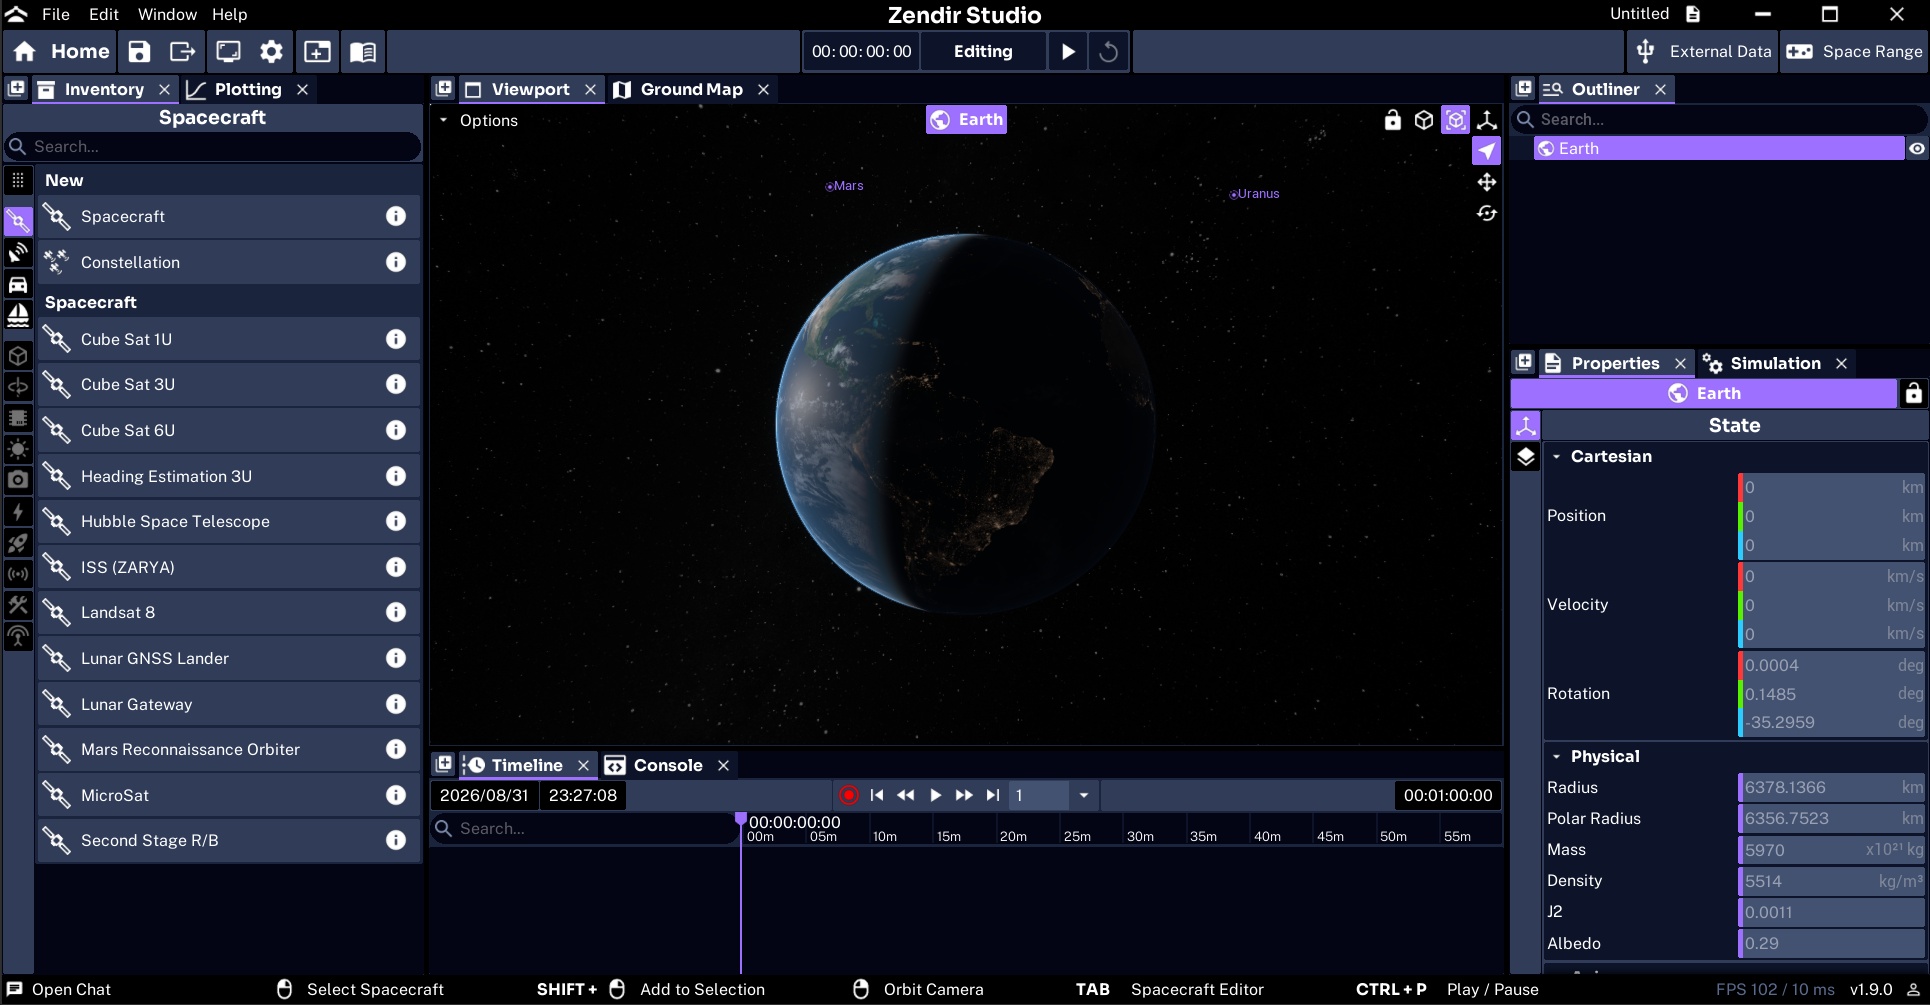The width and height of the screenshot is (1930, 1005).
Task: Switch to the Console tab
Action: pos(668,765)
